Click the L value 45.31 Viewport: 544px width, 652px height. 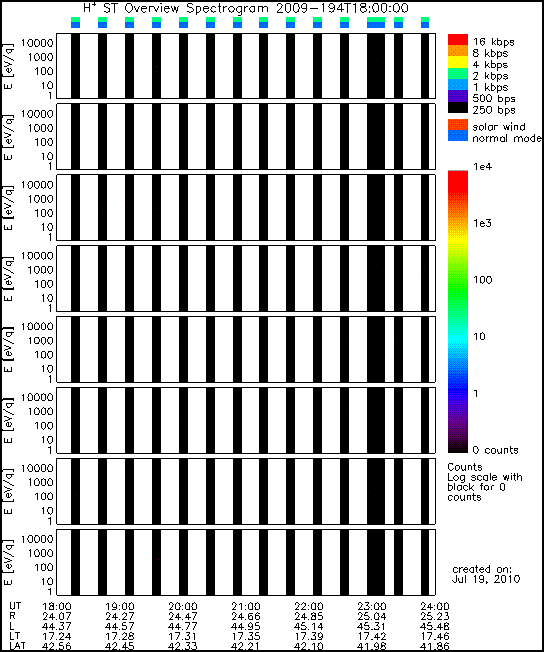(x=372, y=627)
